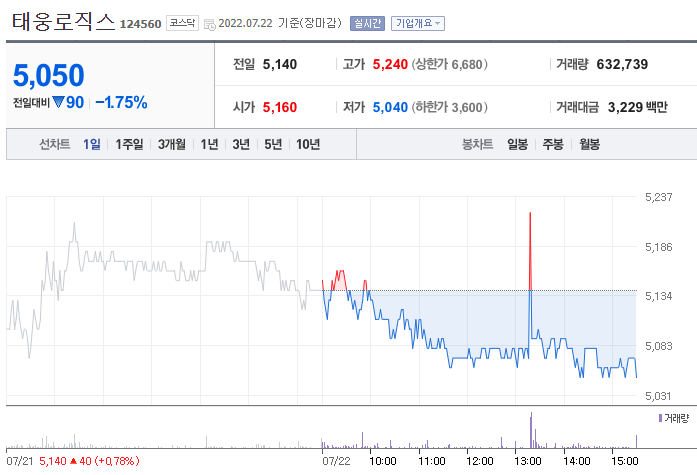The height and width of the screenshot is (475, 697).
Task: Click the 14:00 time axis label
Action: coord(577,461)
